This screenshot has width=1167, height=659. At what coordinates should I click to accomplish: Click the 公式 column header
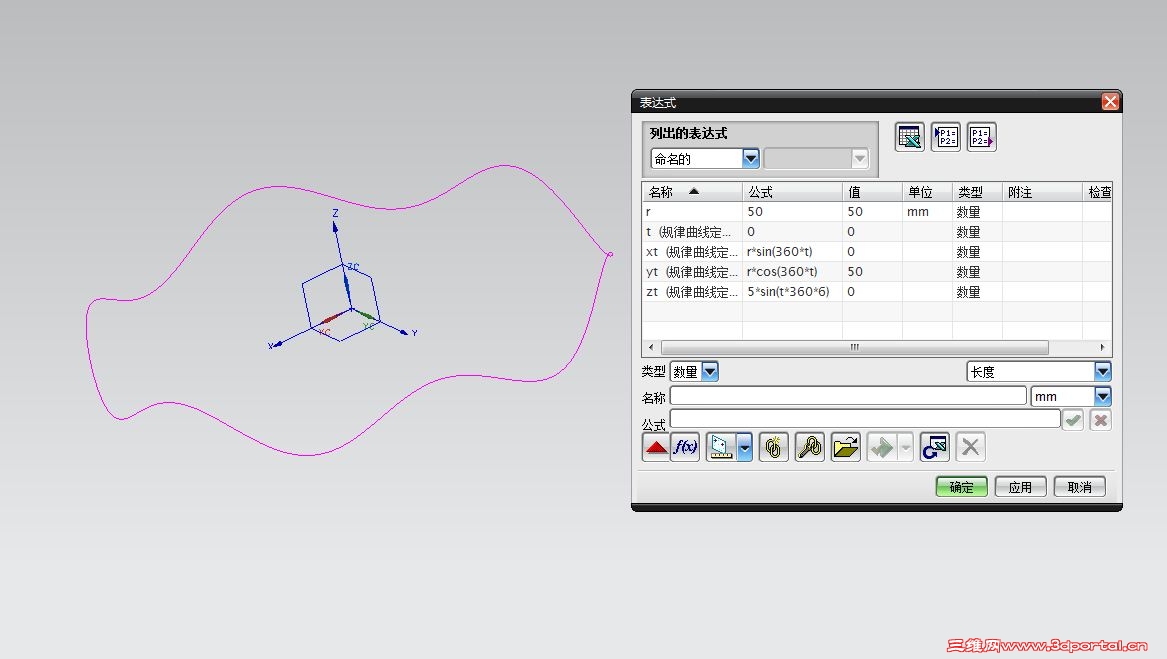(792, 192)
